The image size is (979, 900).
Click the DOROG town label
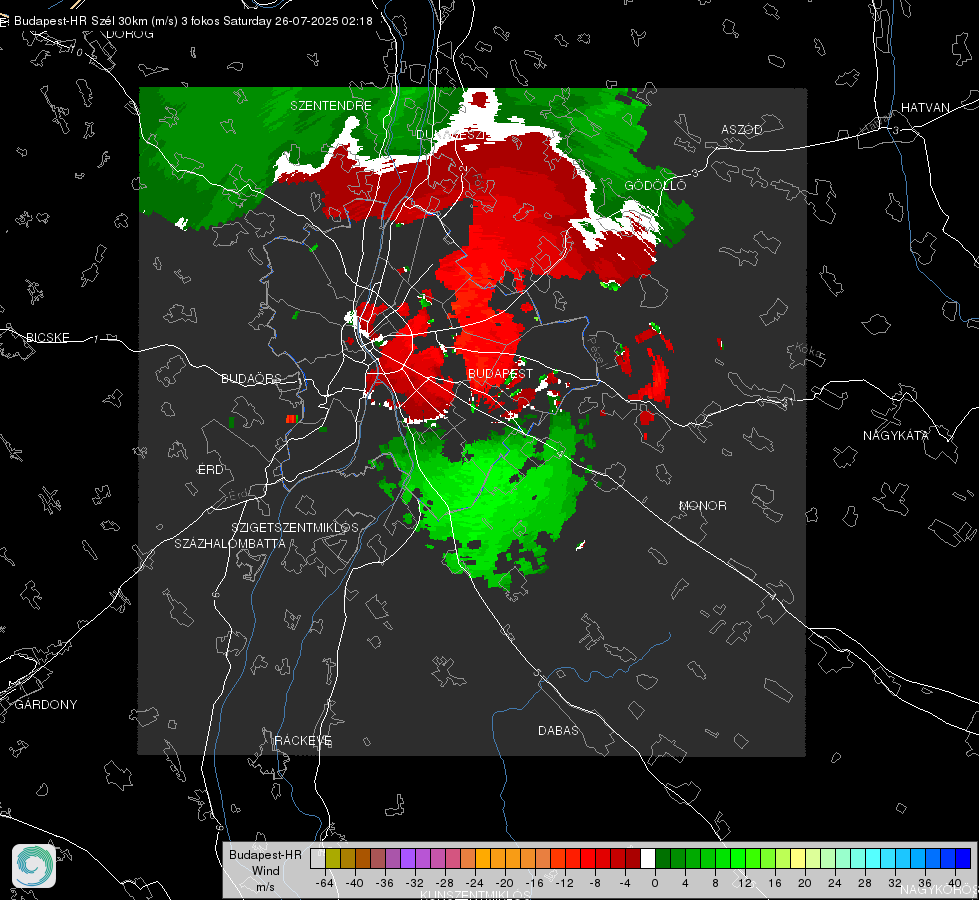(x=130, y=34)
